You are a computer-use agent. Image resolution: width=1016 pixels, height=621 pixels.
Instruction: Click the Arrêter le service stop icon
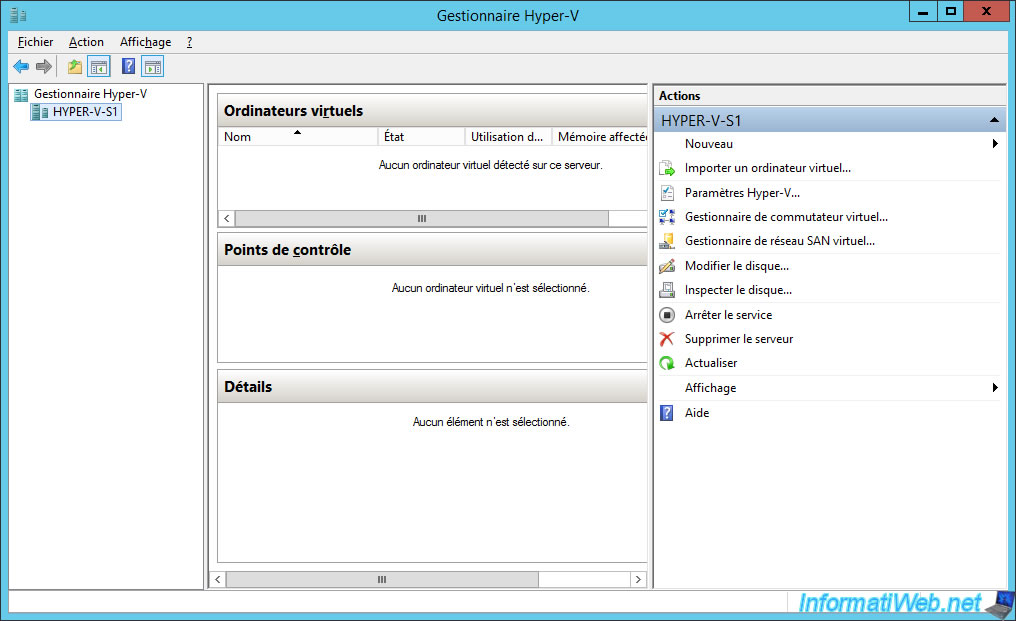[667, 315]
